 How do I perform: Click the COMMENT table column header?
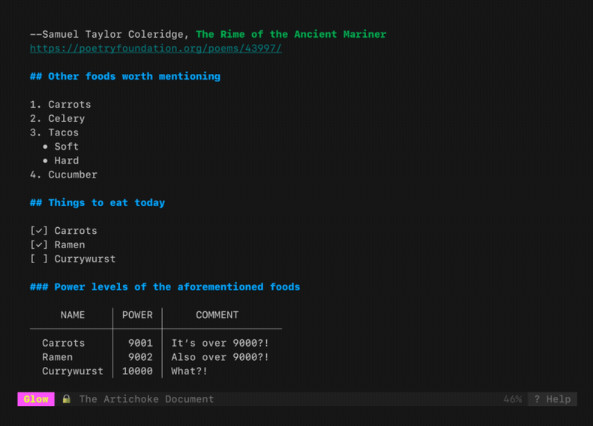[x=217, y=315]
